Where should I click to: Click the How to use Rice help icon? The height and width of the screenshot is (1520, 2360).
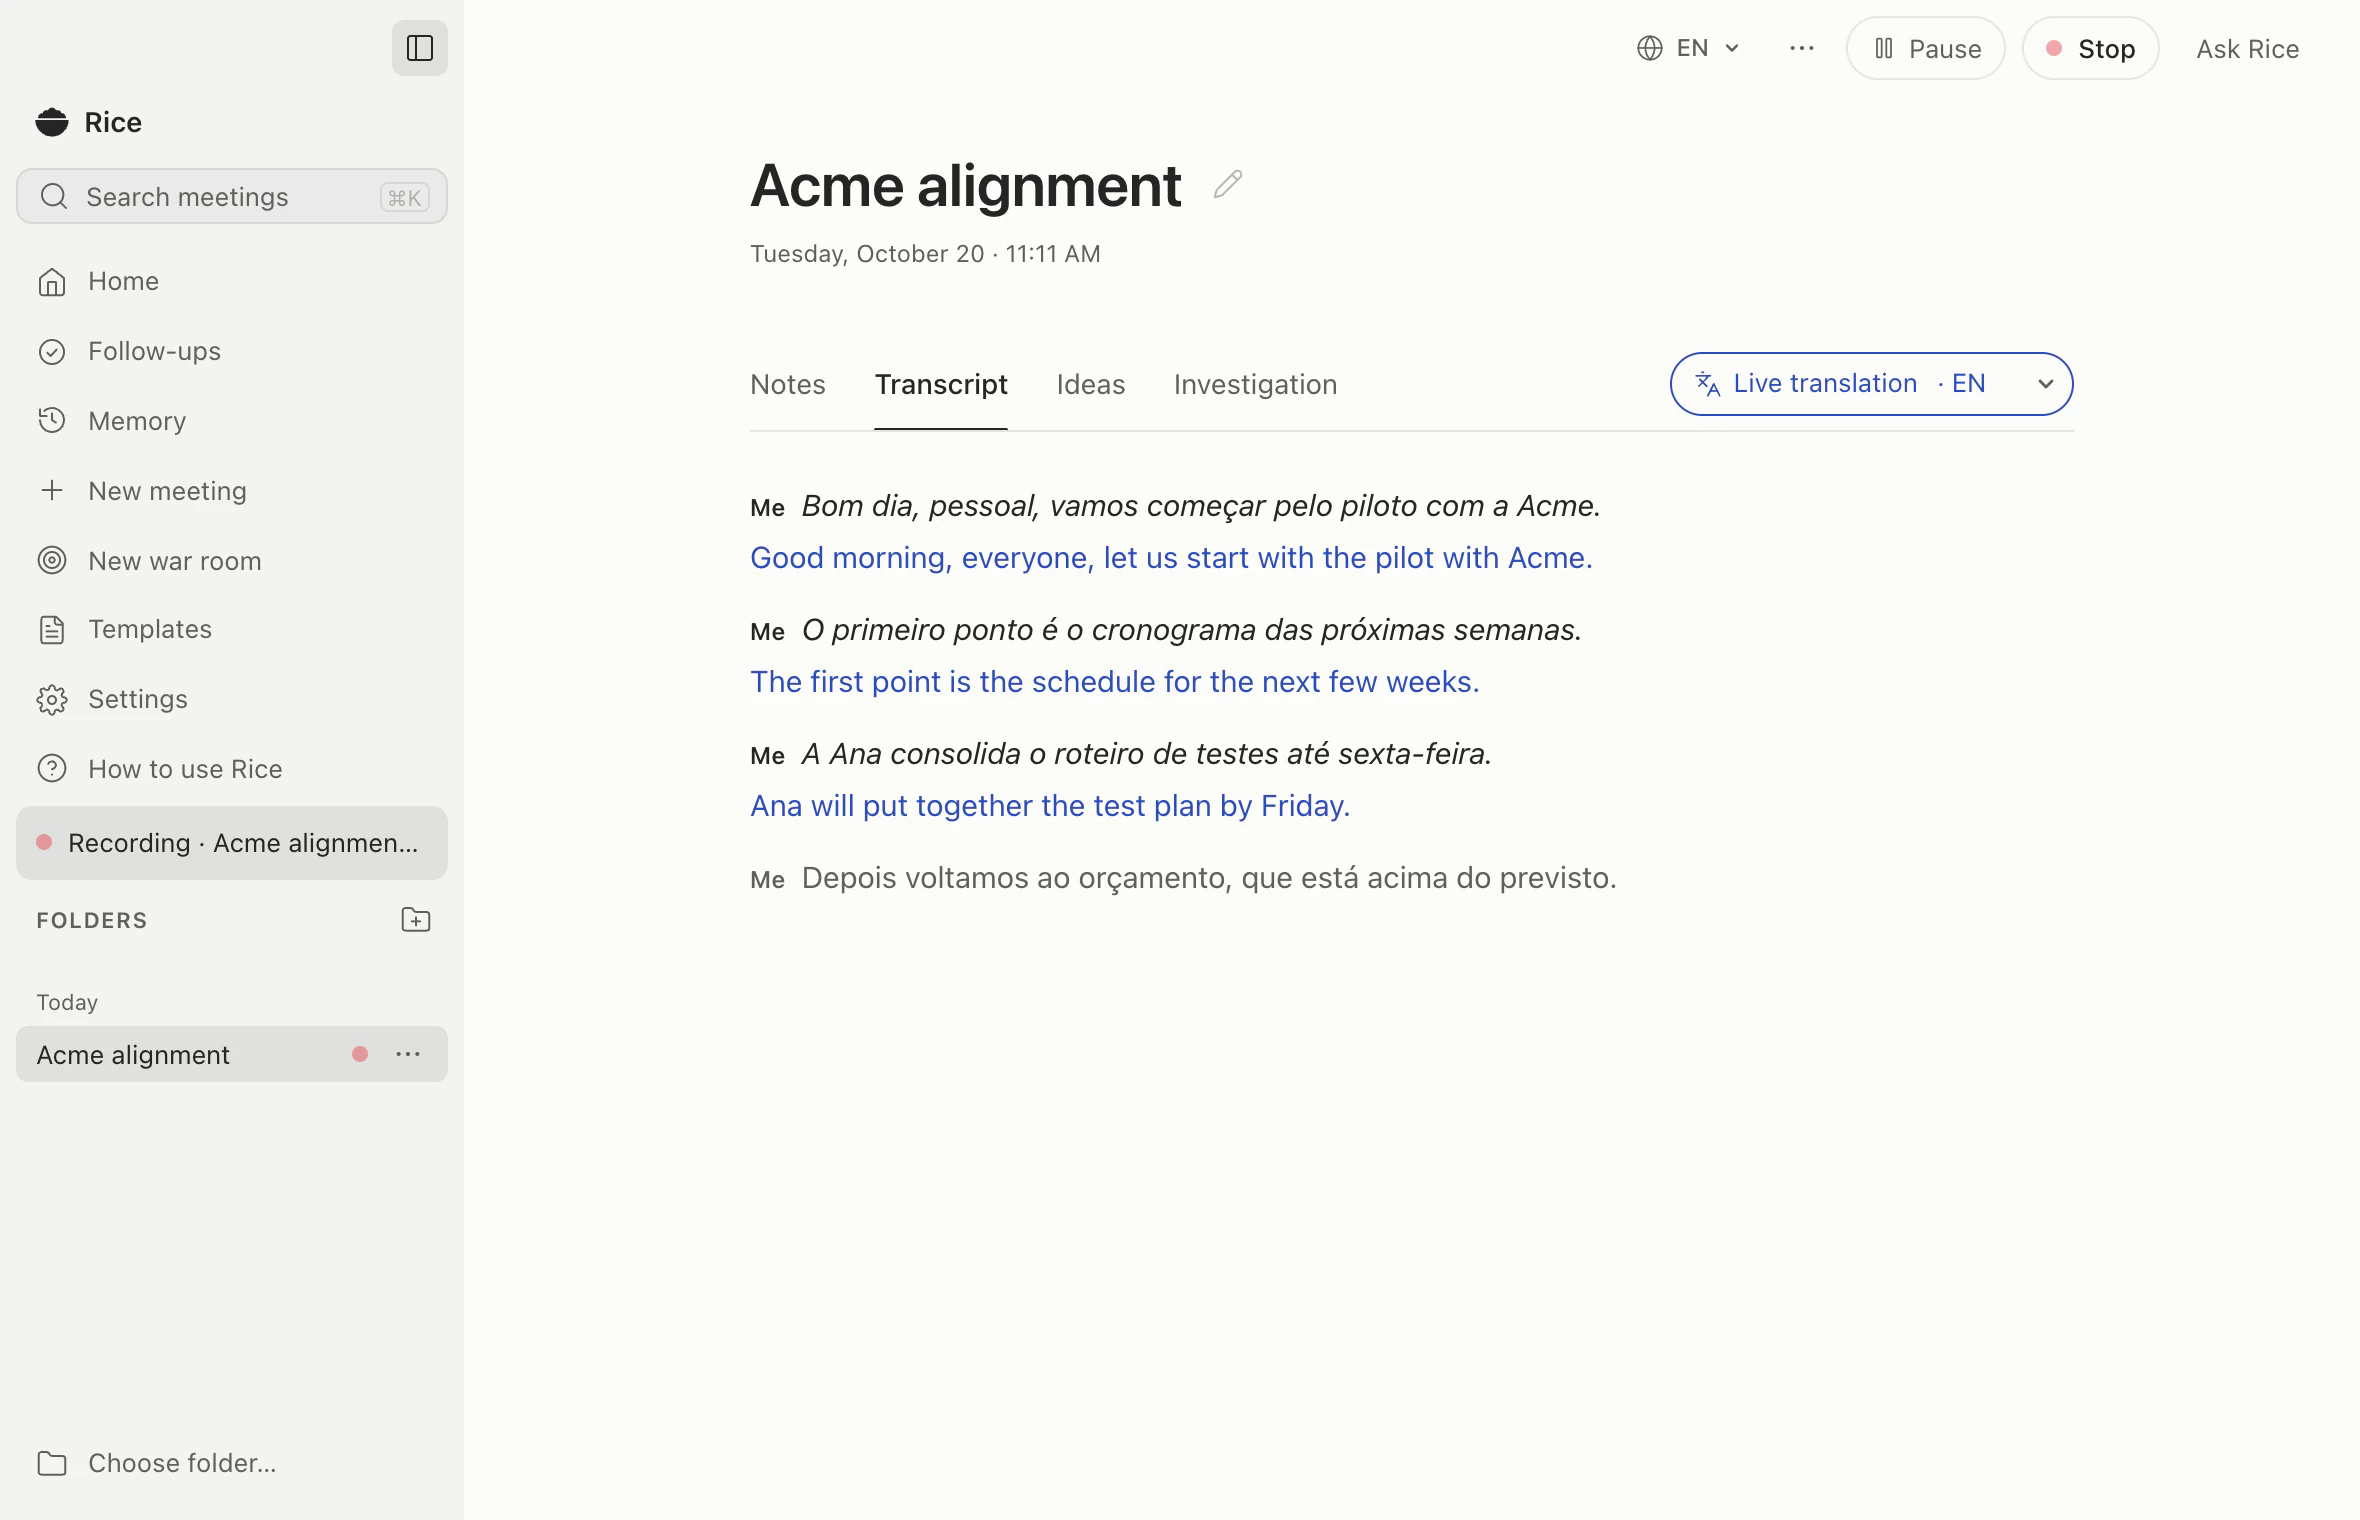pyautogui.click(x=52, y=768)
